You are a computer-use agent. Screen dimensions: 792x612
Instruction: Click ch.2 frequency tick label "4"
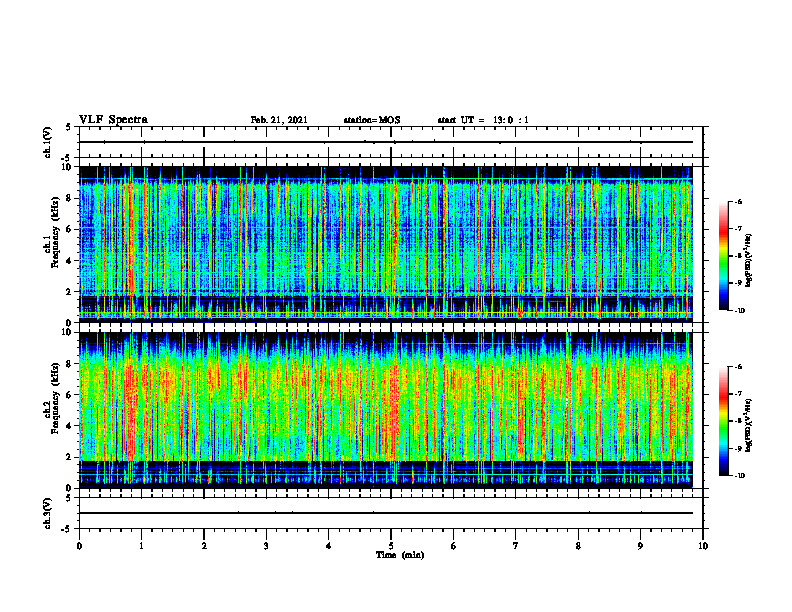(x=69, y=427)
